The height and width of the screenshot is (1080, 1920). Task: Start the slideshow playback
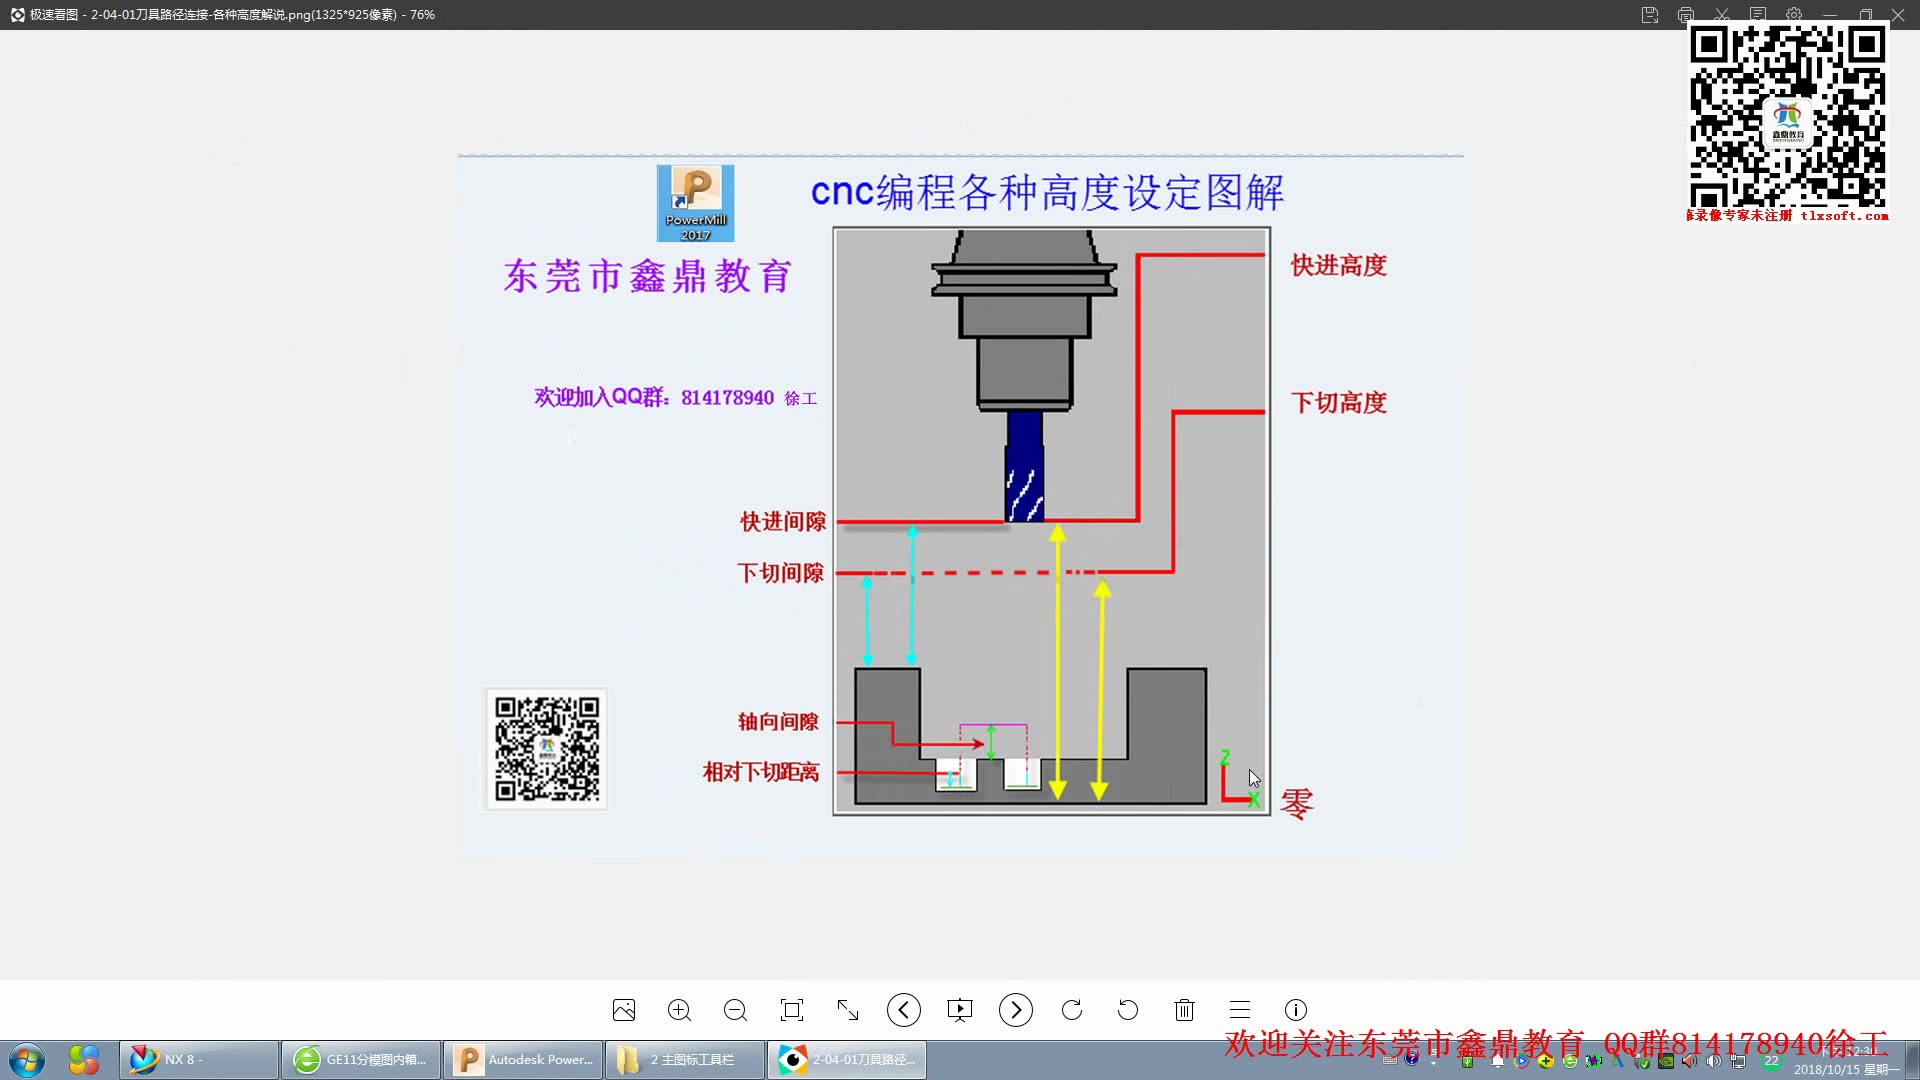coord(960,1010)
